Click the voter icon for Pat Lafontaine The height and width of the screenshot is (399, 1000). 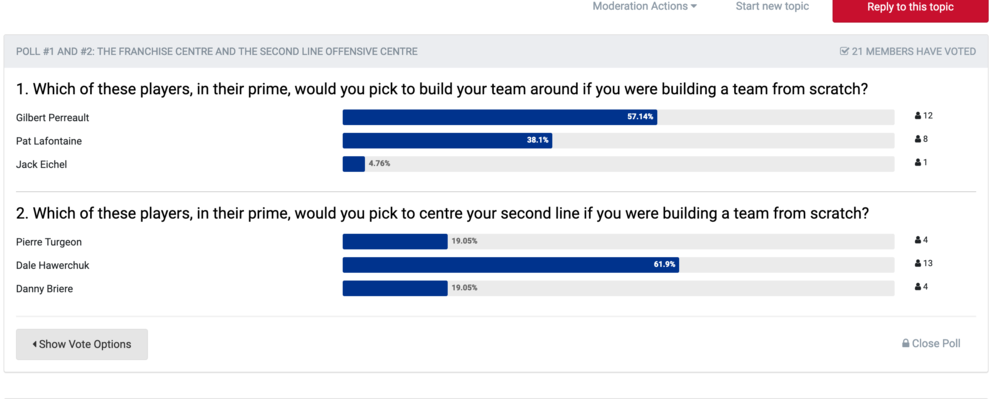pos(918,139)
